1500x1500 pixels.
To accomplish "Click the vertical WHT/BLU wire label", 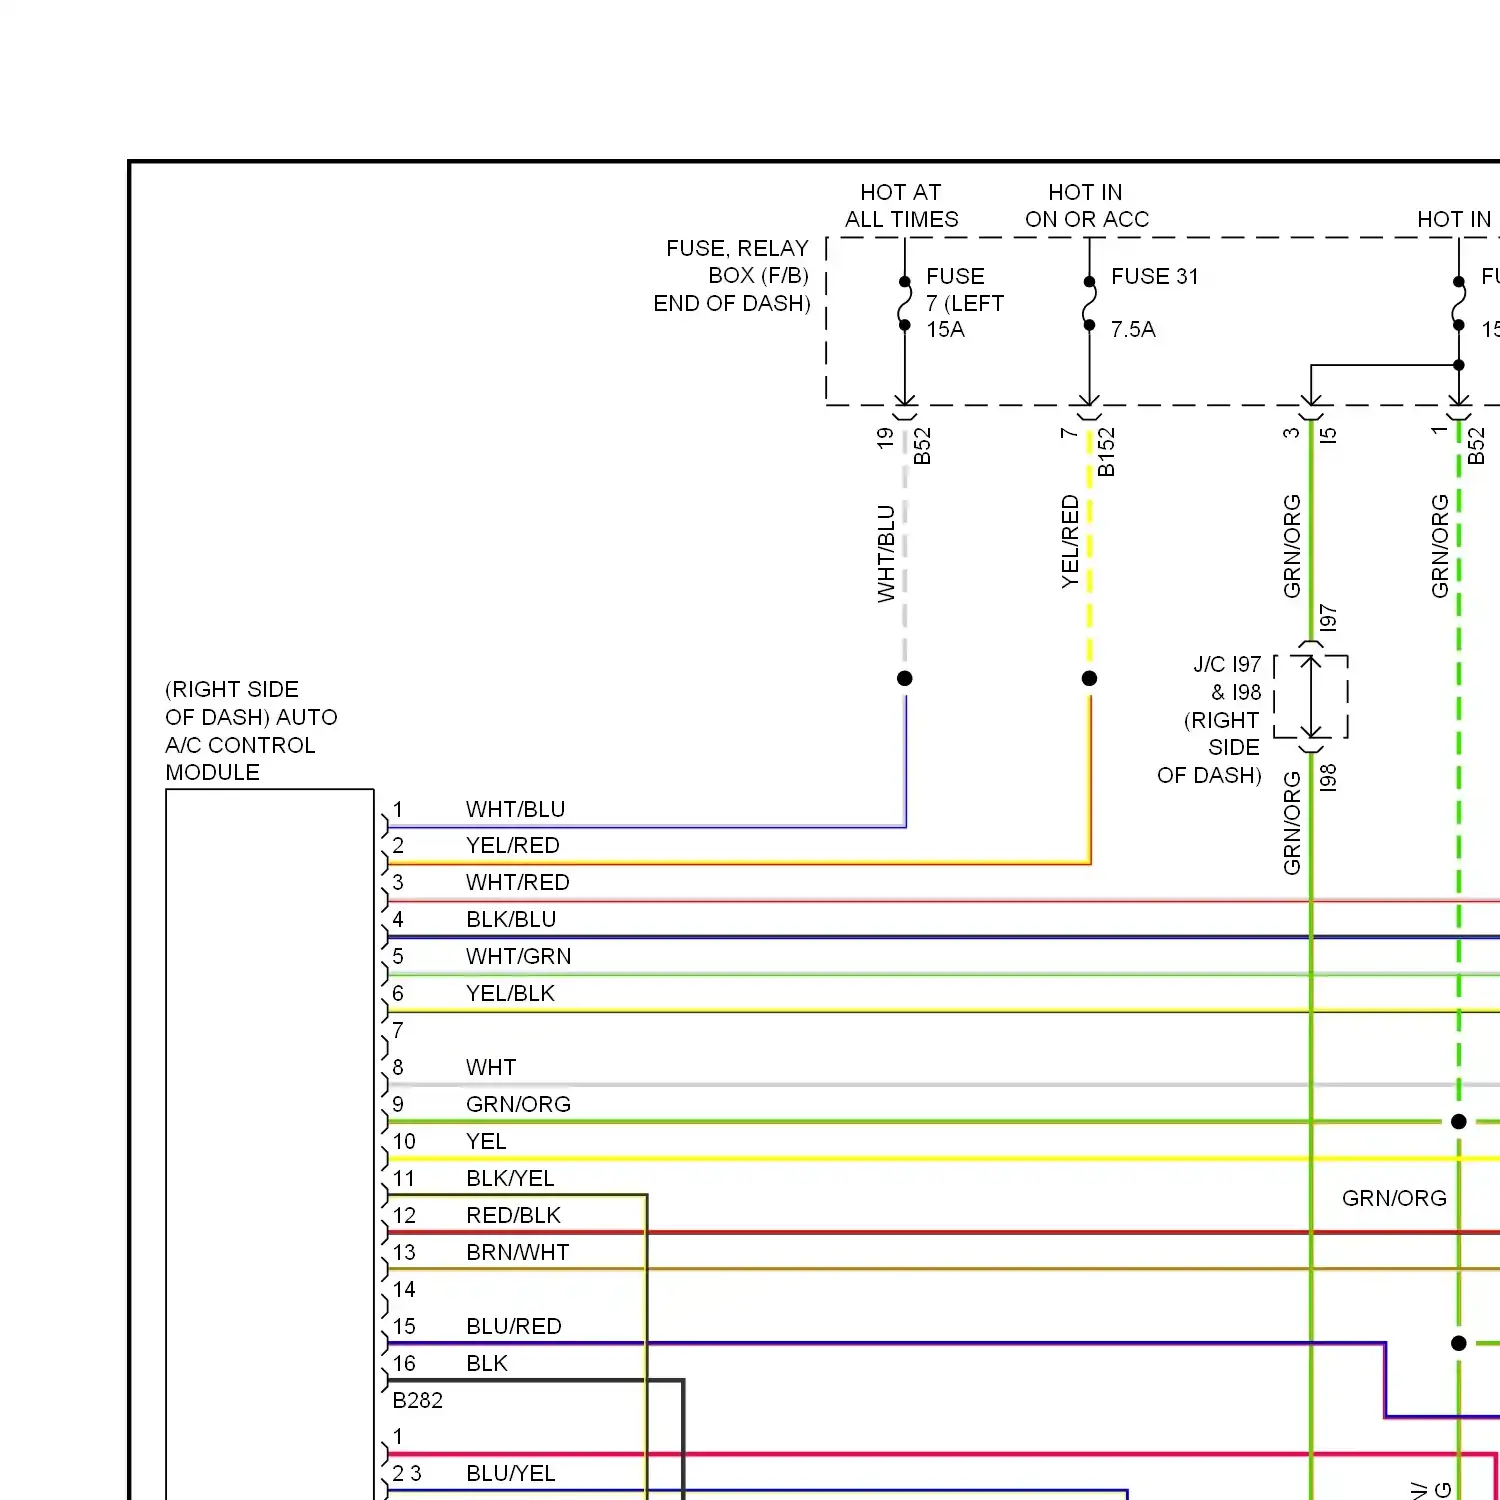I will 886,553.
